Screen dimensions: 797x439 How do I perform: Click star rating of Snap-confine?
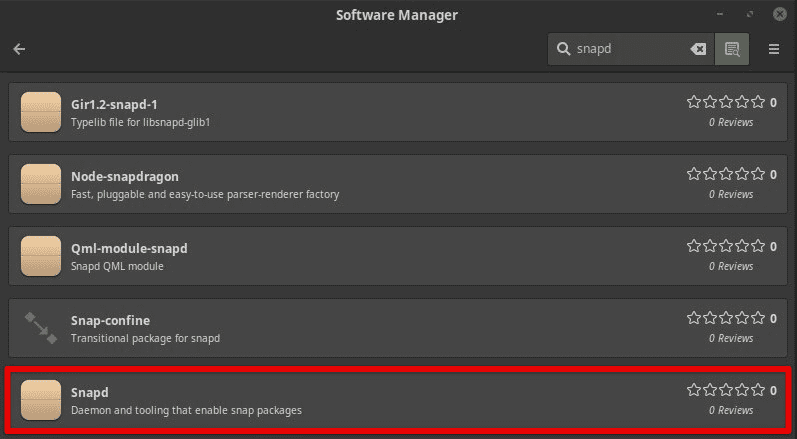726,318
